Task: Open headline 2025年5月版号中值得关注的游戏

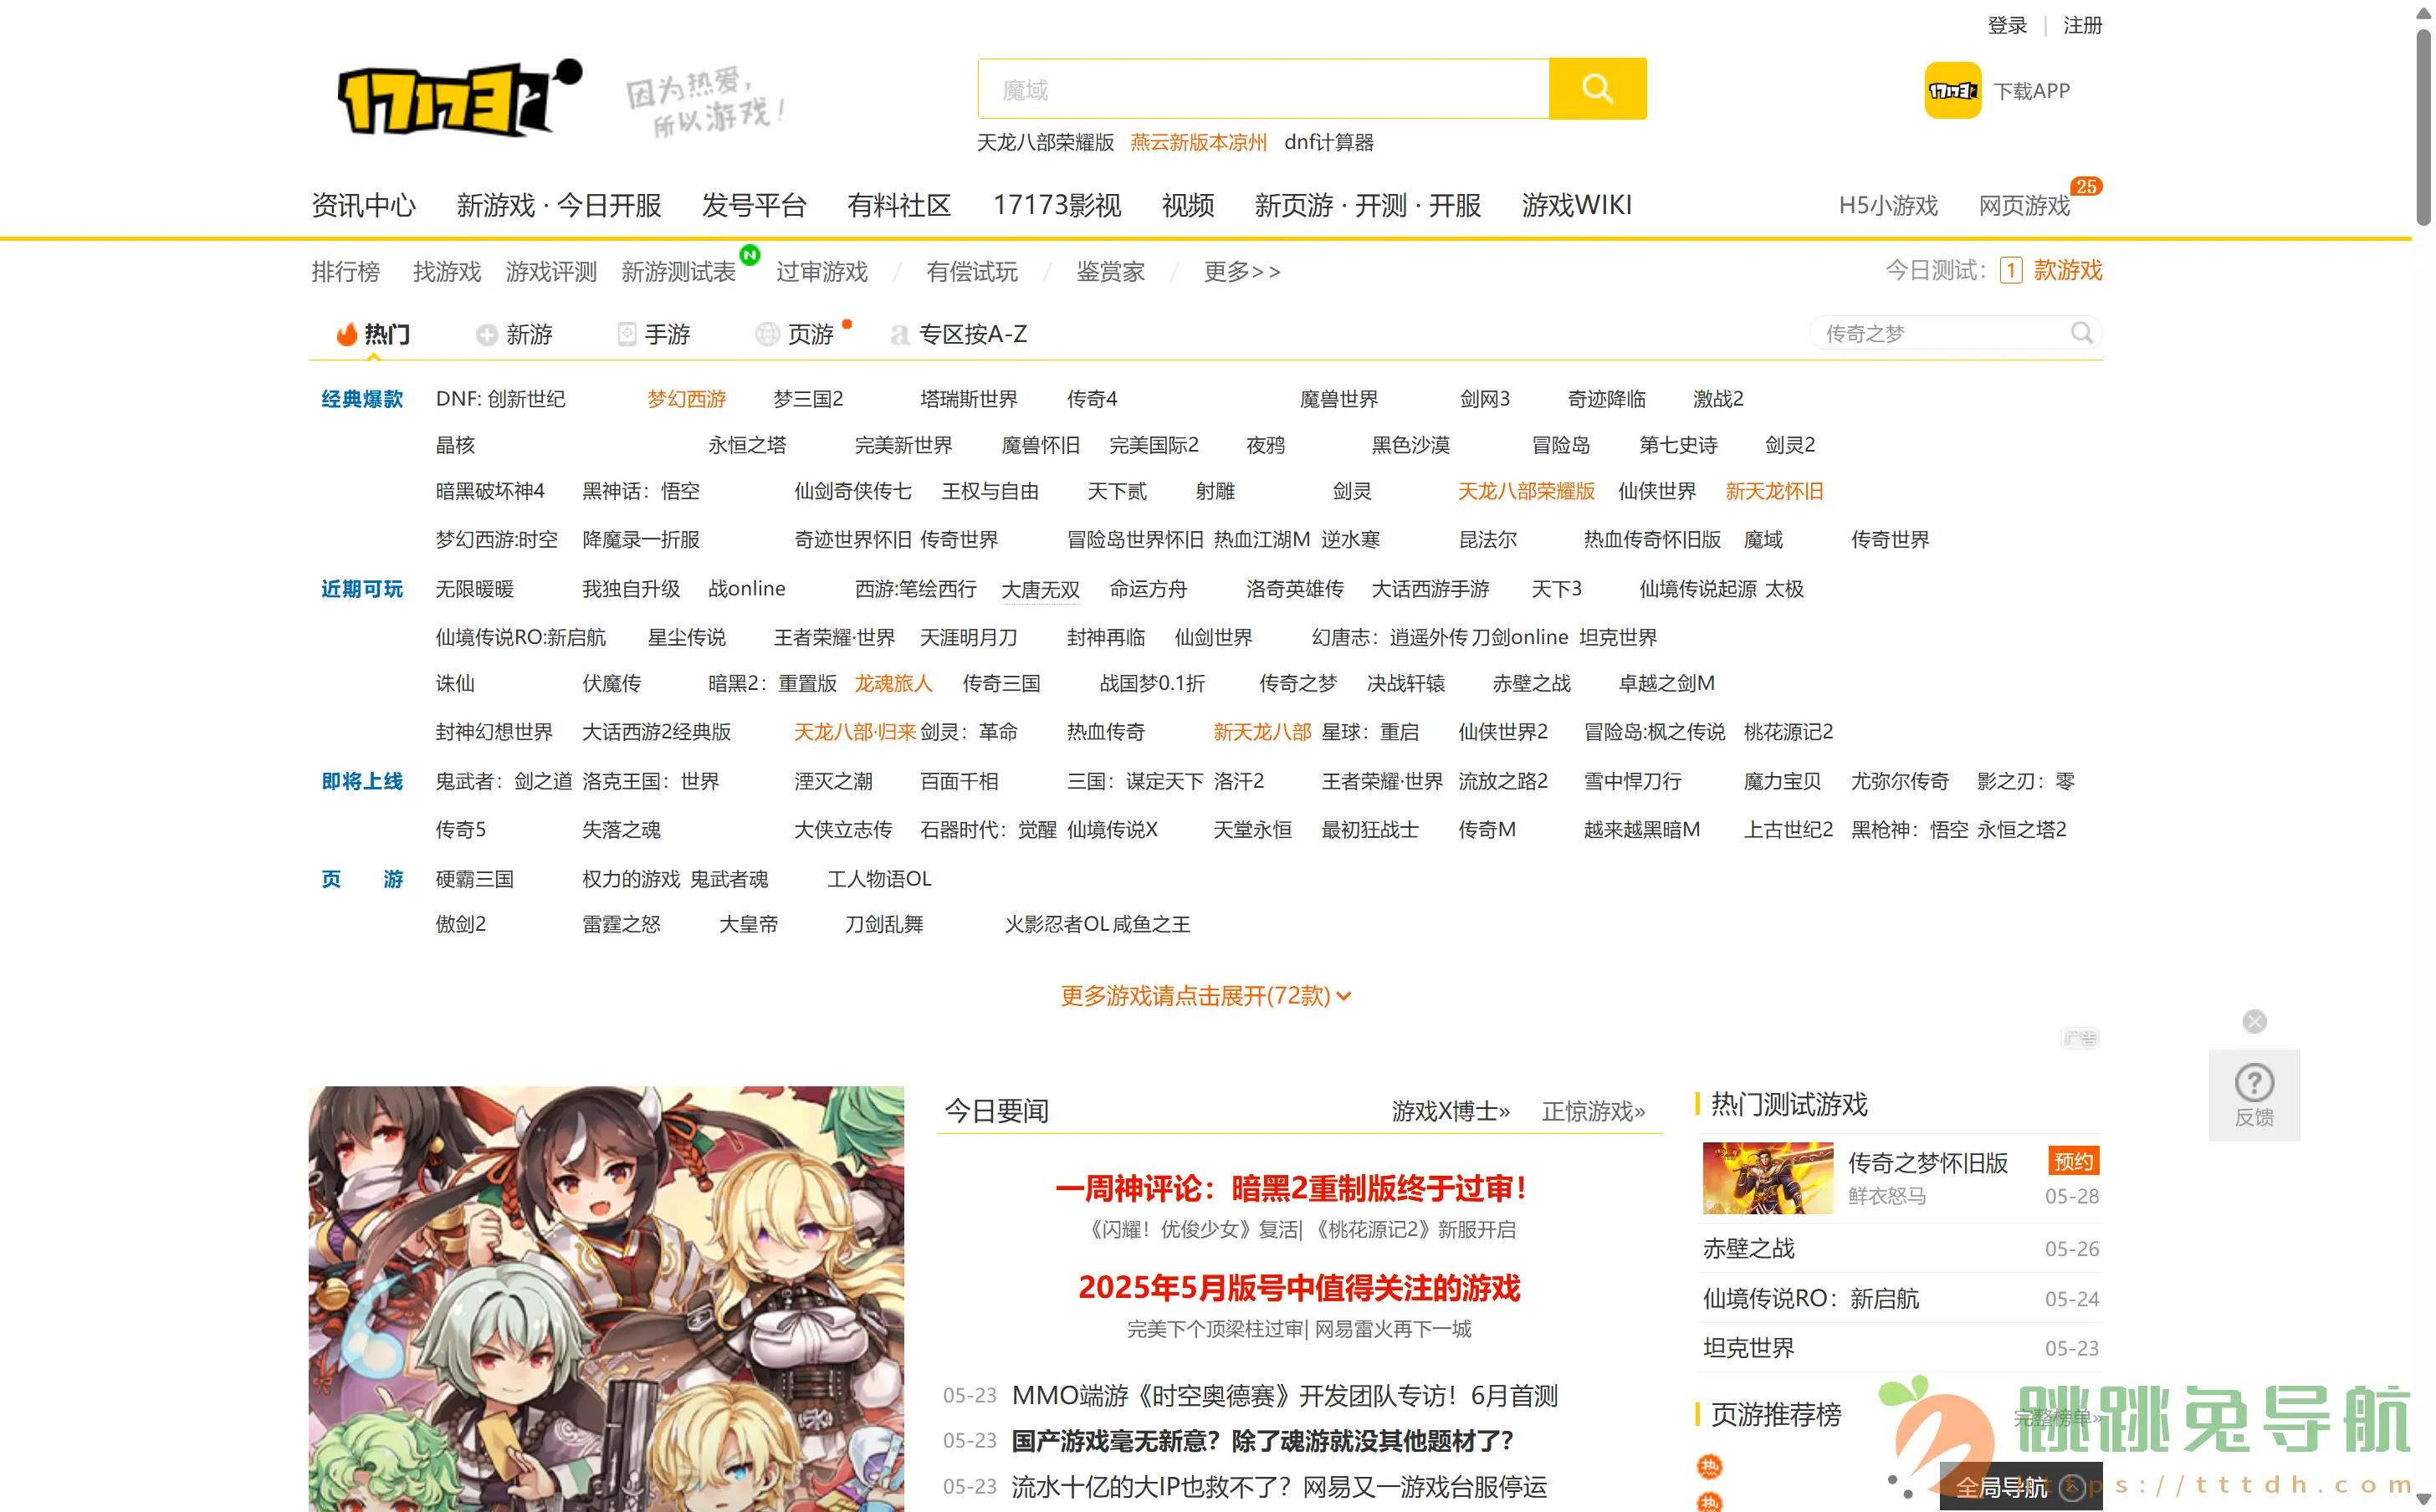Action: coord(1298,1287)
